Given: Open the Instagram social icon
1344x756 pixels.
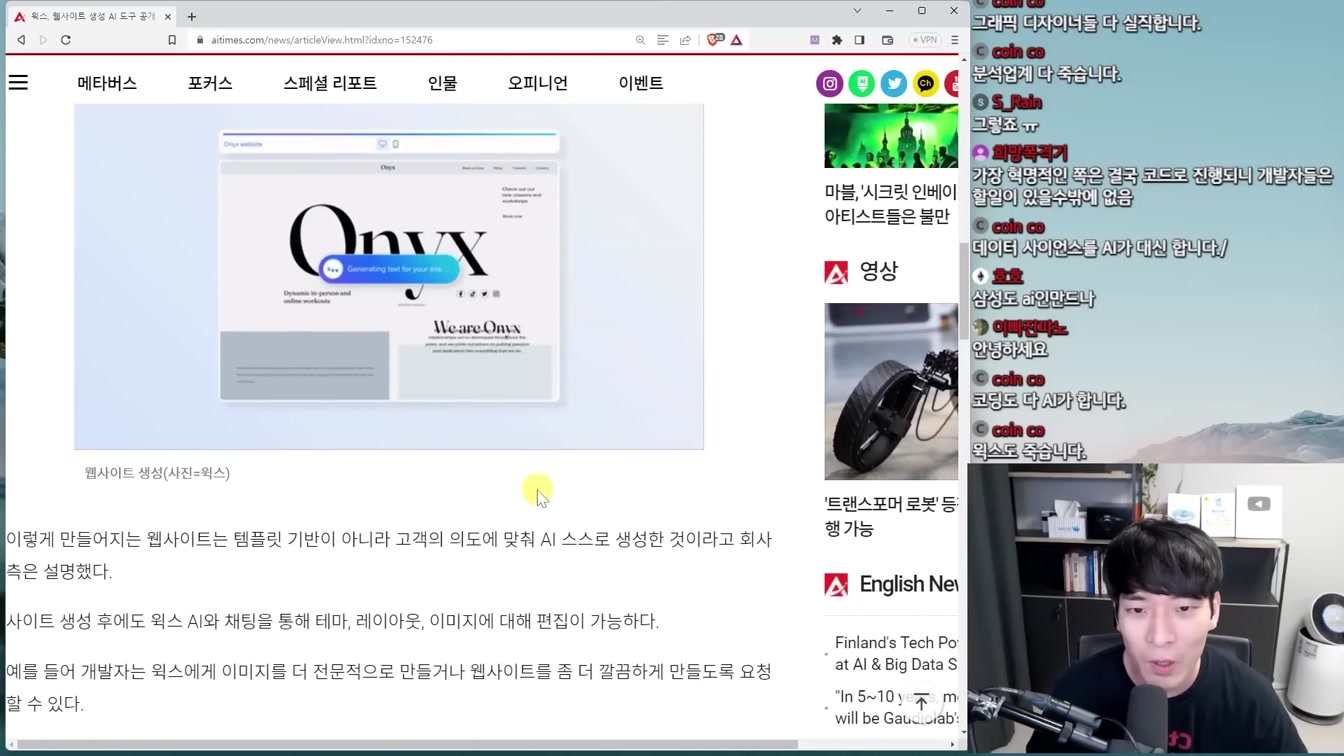Looking at the screenshot, I should pos(830,84).
